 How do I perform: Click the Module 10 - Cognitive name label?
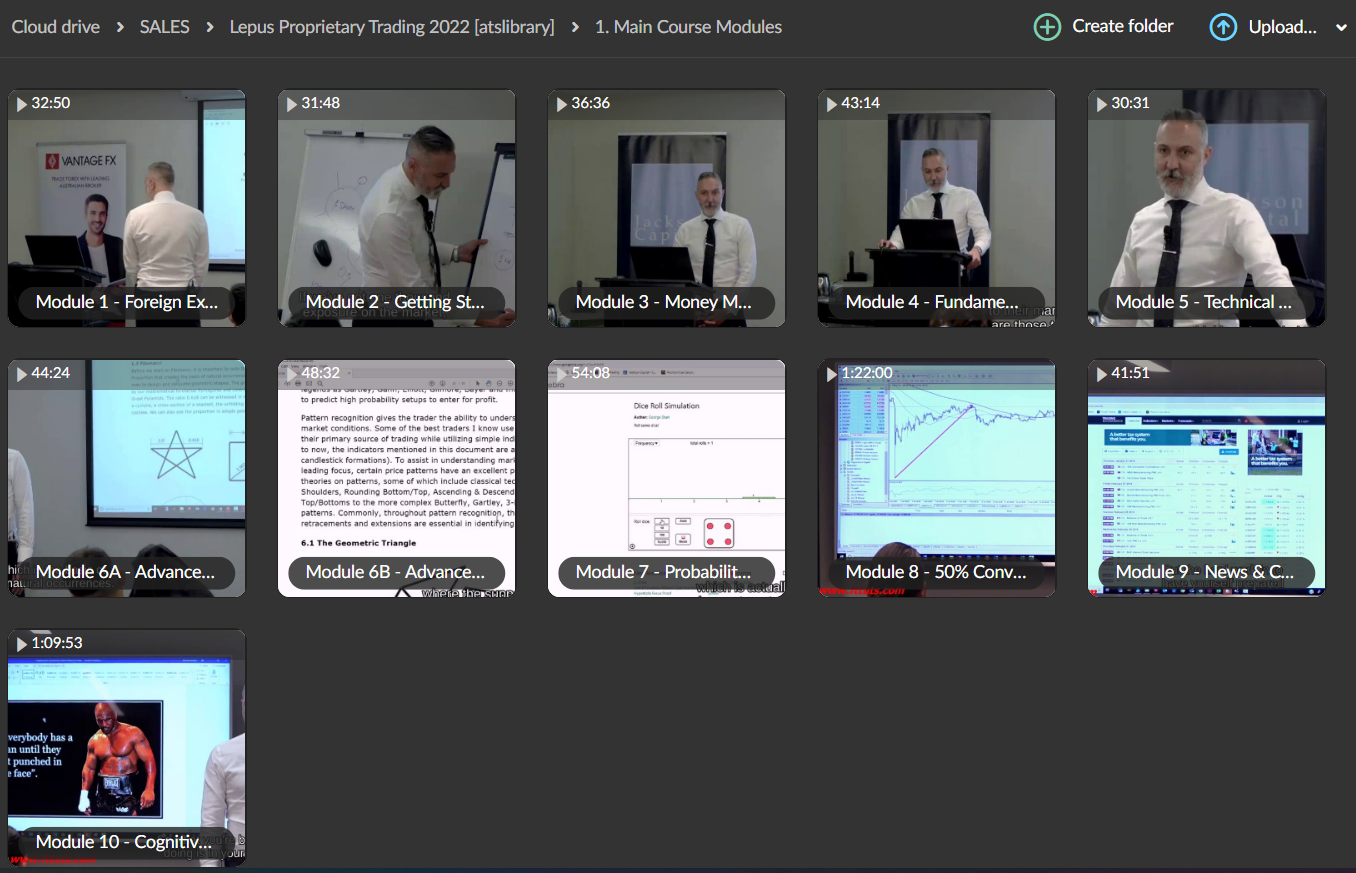(126, 841)
